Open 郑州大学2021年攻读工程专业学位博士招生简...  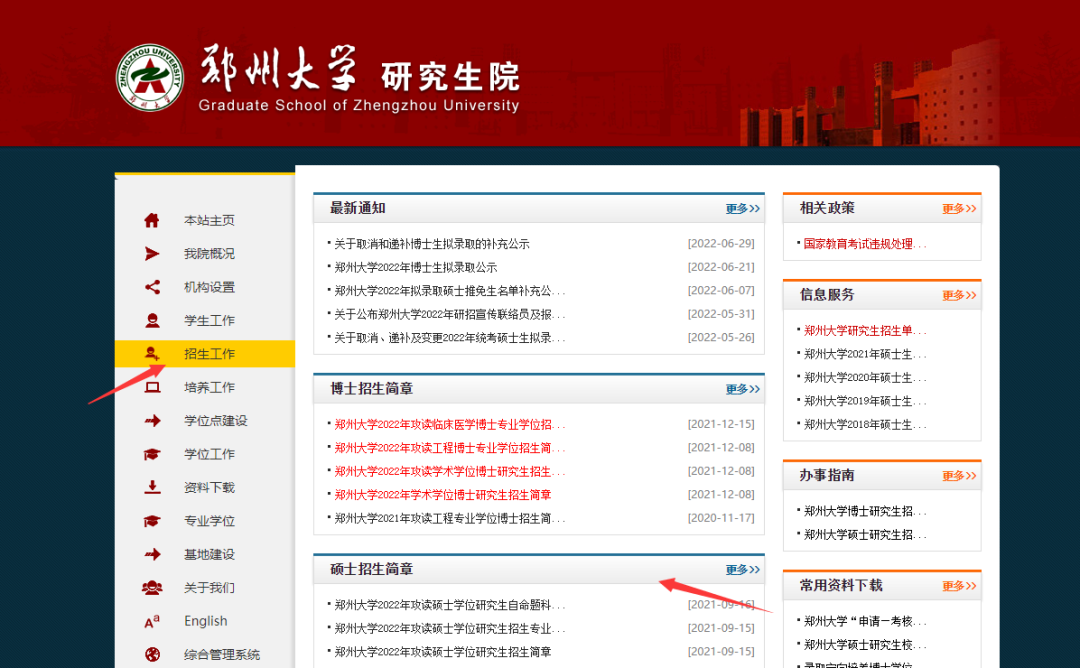point(449,518)
